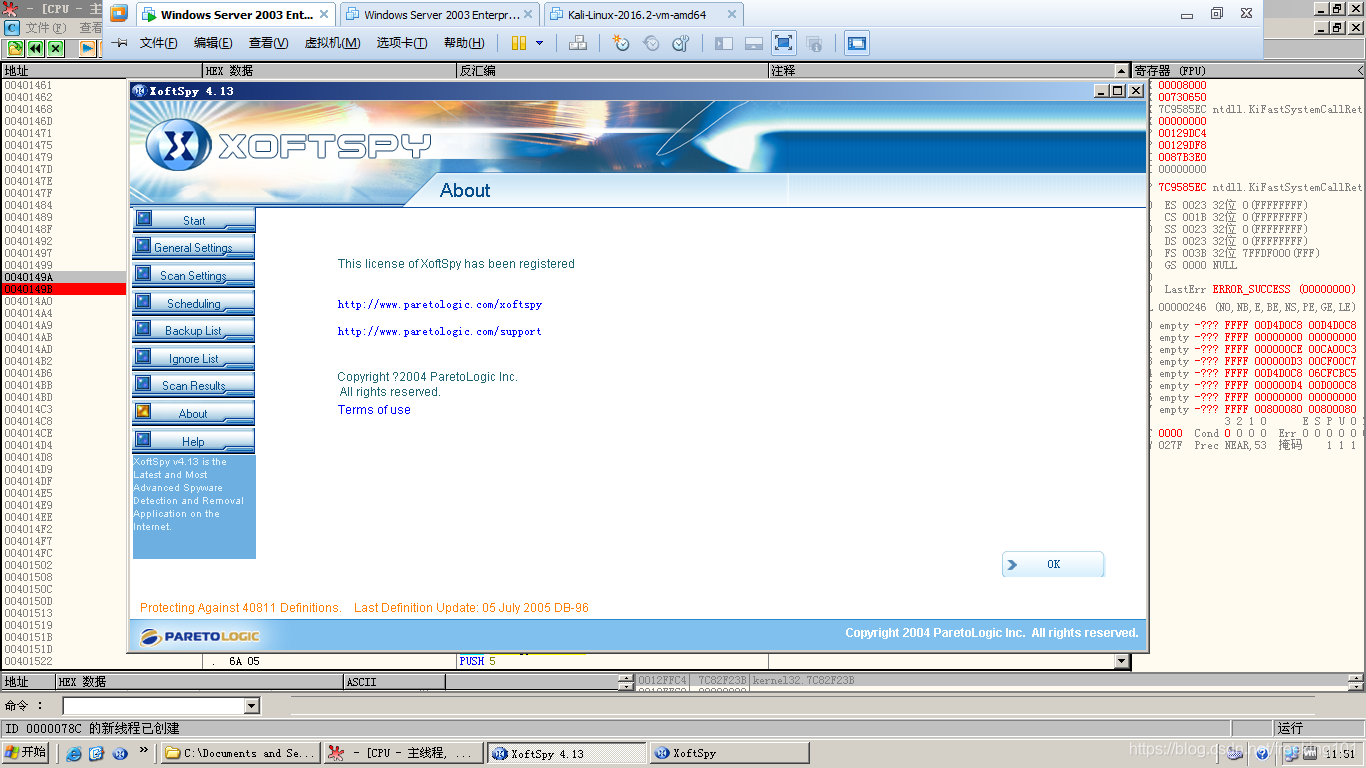The height and width of the screenshot is (768, 1366).
Task: Click the show library sidebar icon
Action: point(724,43)
